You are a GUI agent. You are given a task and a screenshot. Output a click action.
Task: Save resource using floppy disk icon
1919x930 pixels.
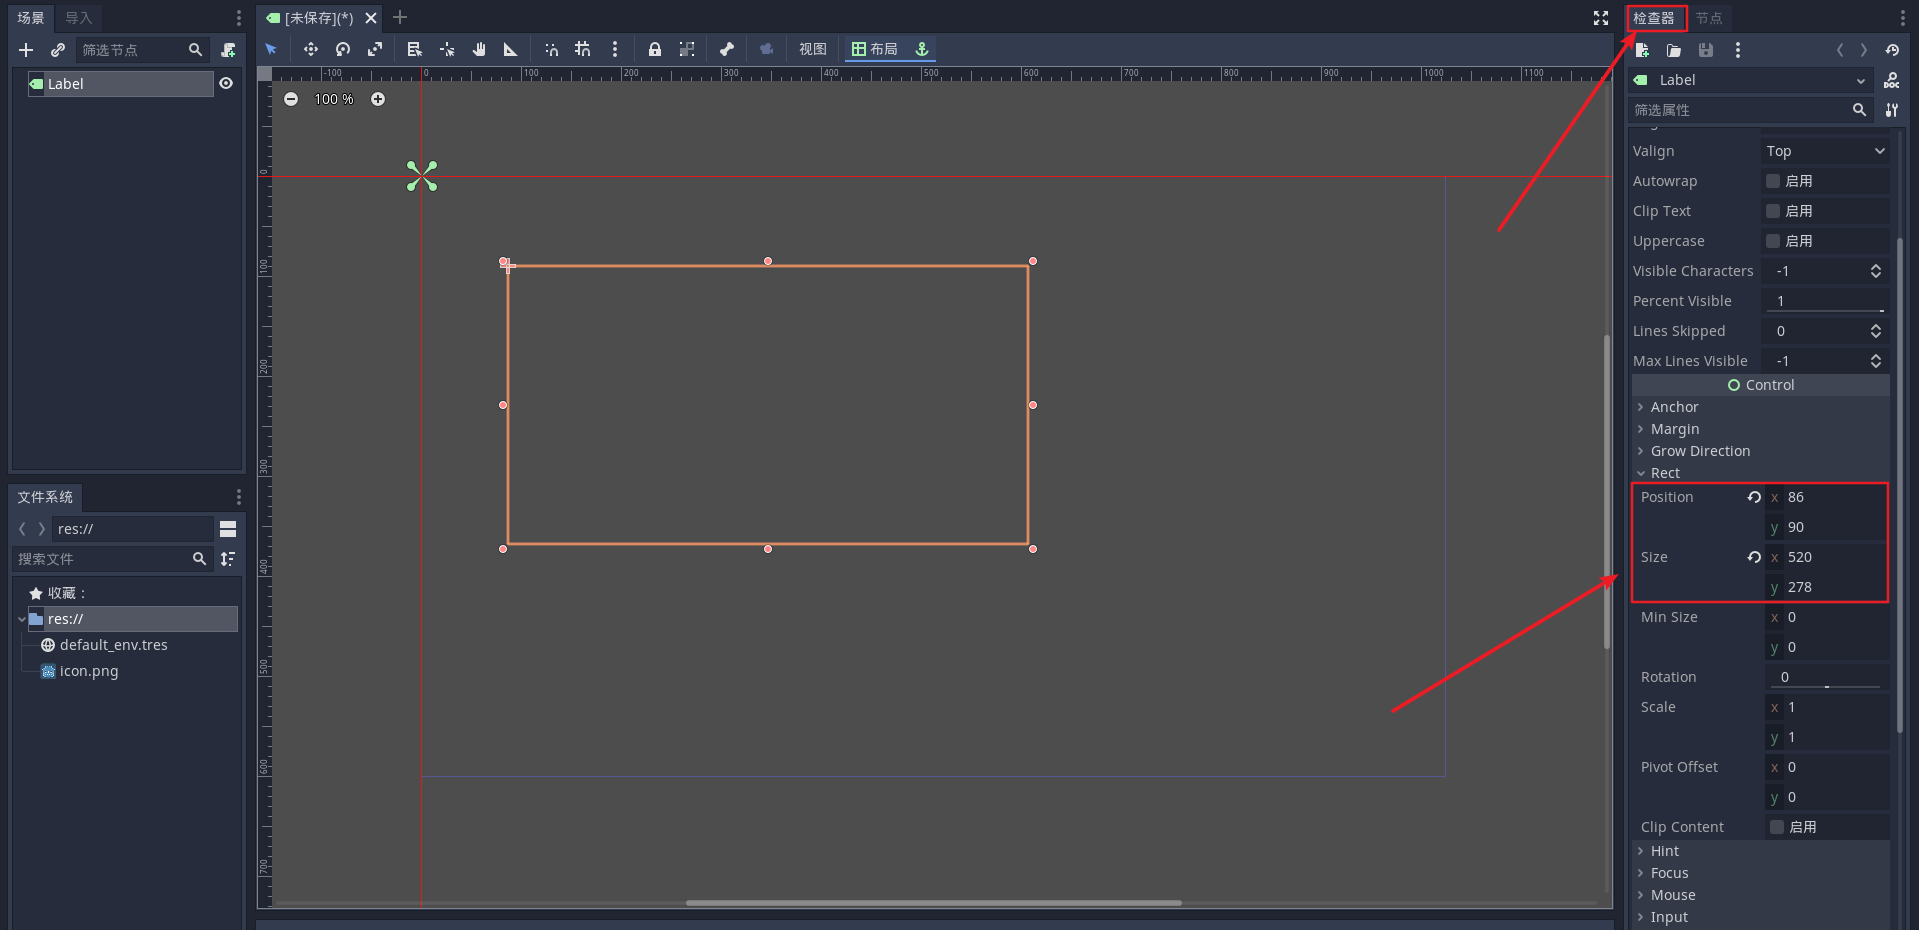1706,50
